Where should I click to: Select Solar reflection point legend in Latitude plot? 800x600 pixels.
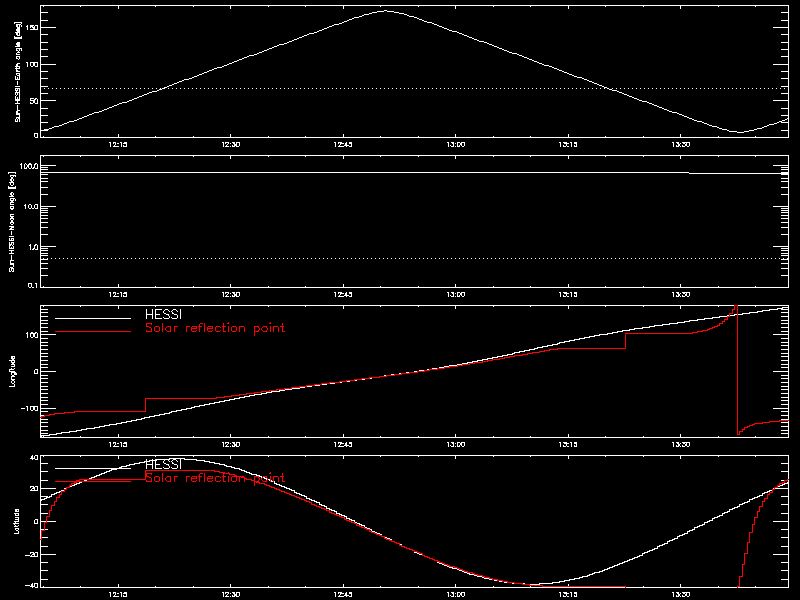[x=215, y=478]
